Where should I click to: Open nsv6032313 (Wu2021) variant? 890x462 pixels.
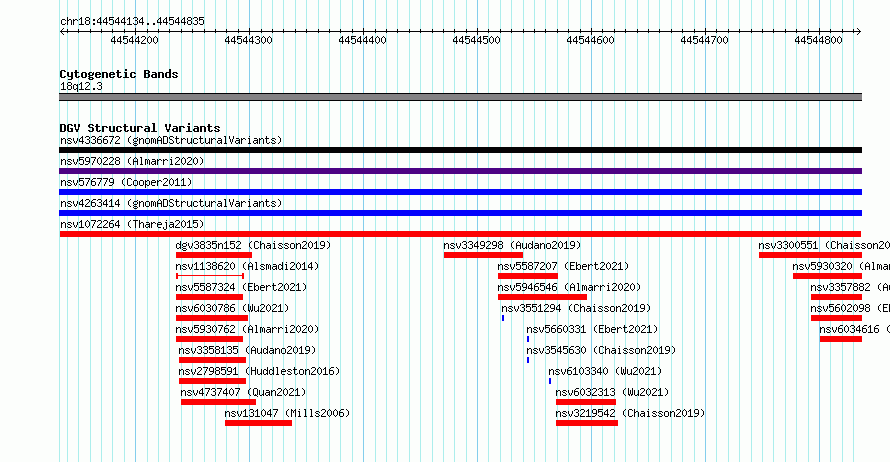[612, 392]
